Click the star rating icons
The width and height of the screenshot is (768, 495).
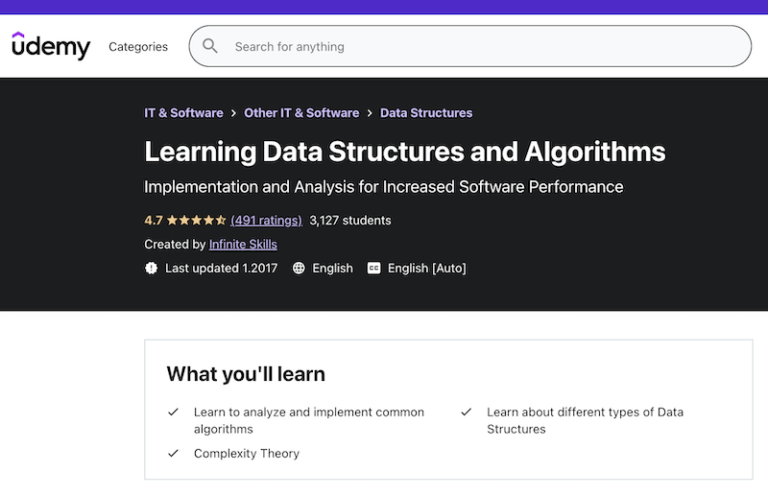pyautogui.click(x=196, y=220)
